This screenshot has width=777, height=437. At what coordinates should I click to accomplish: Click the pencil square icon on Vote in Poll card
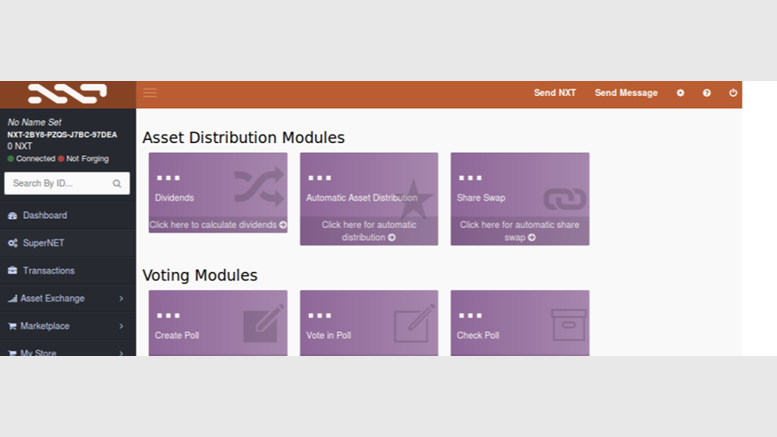(x=415, y=324)
